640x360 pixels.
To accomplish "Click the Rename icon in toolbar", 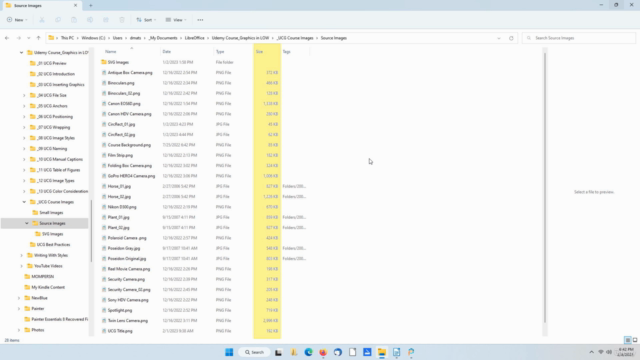I will [x=90, y=20].
